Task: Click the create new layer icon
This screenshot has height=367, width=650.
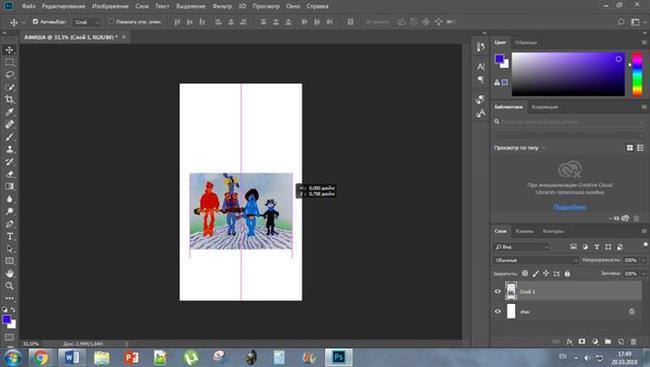Action: [621, 341]
